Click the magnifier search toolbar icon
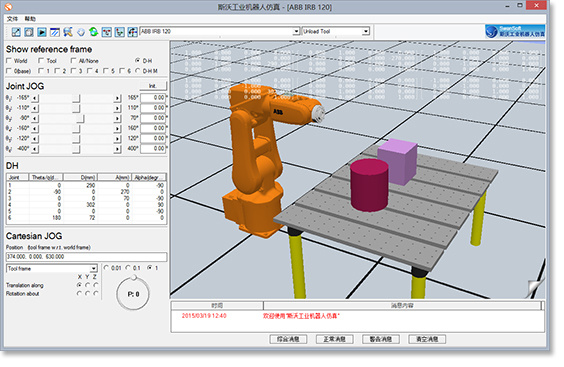Viewport: 564px width, 367px height. tap(68, 32)
